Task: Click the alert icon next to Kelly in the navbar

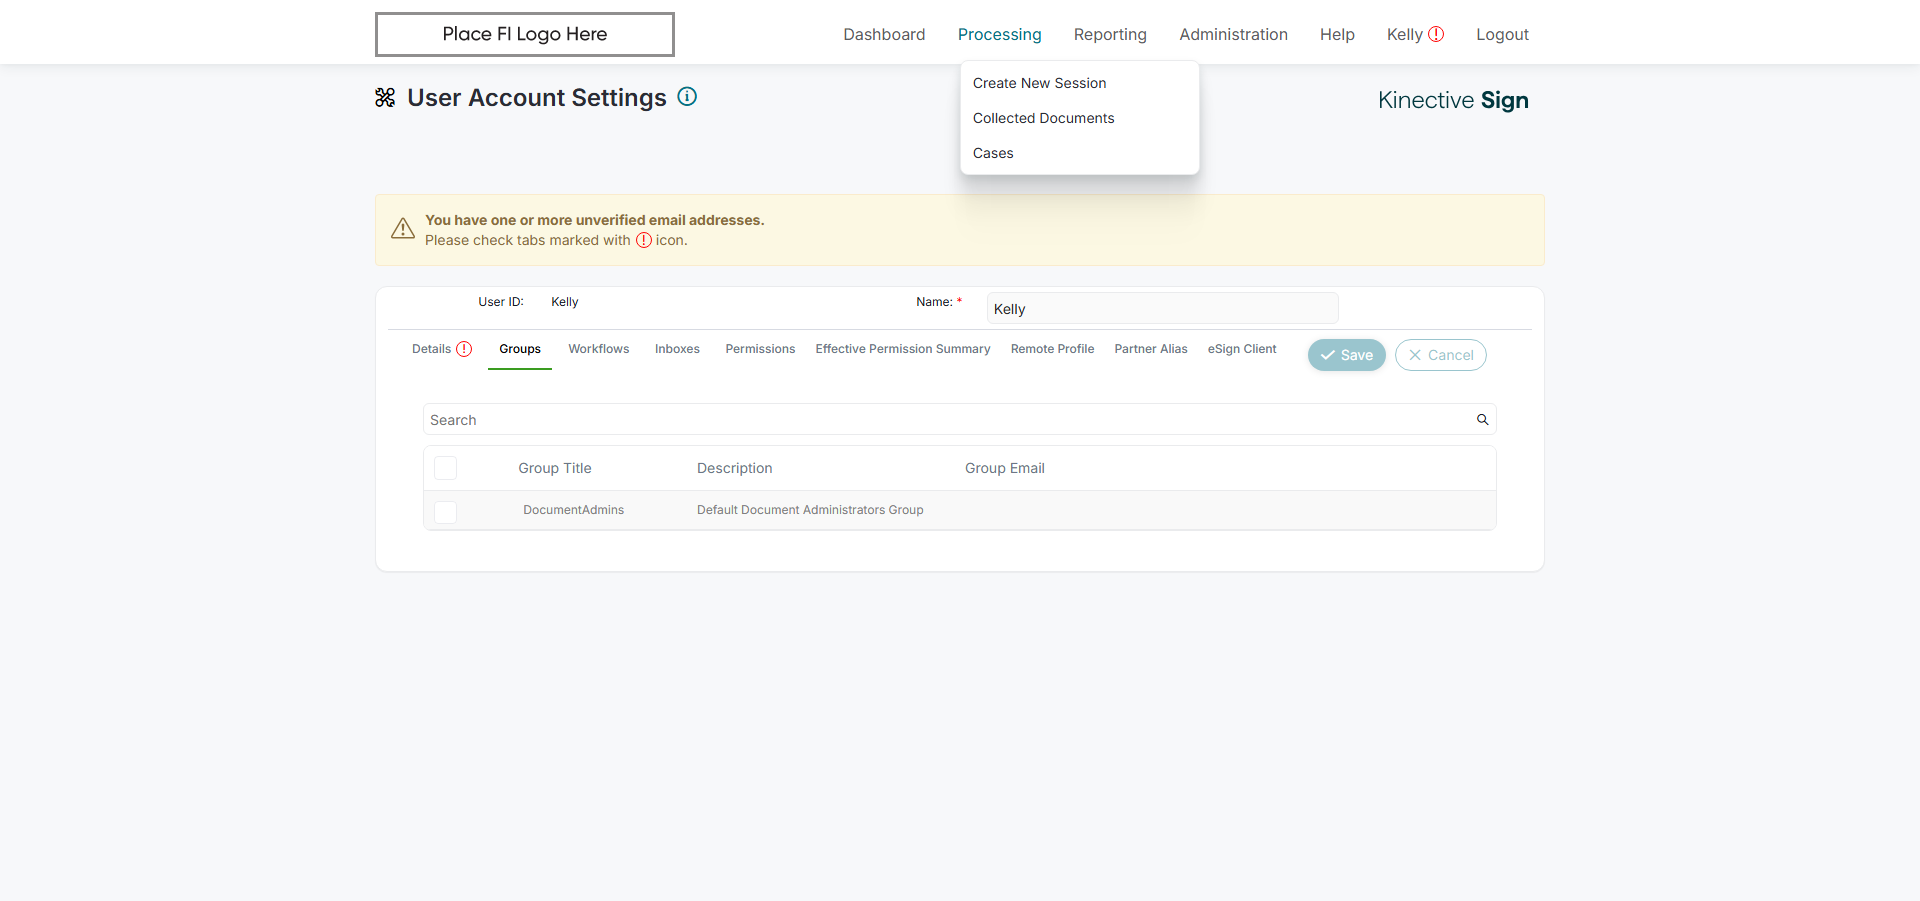Action: 1436,34
